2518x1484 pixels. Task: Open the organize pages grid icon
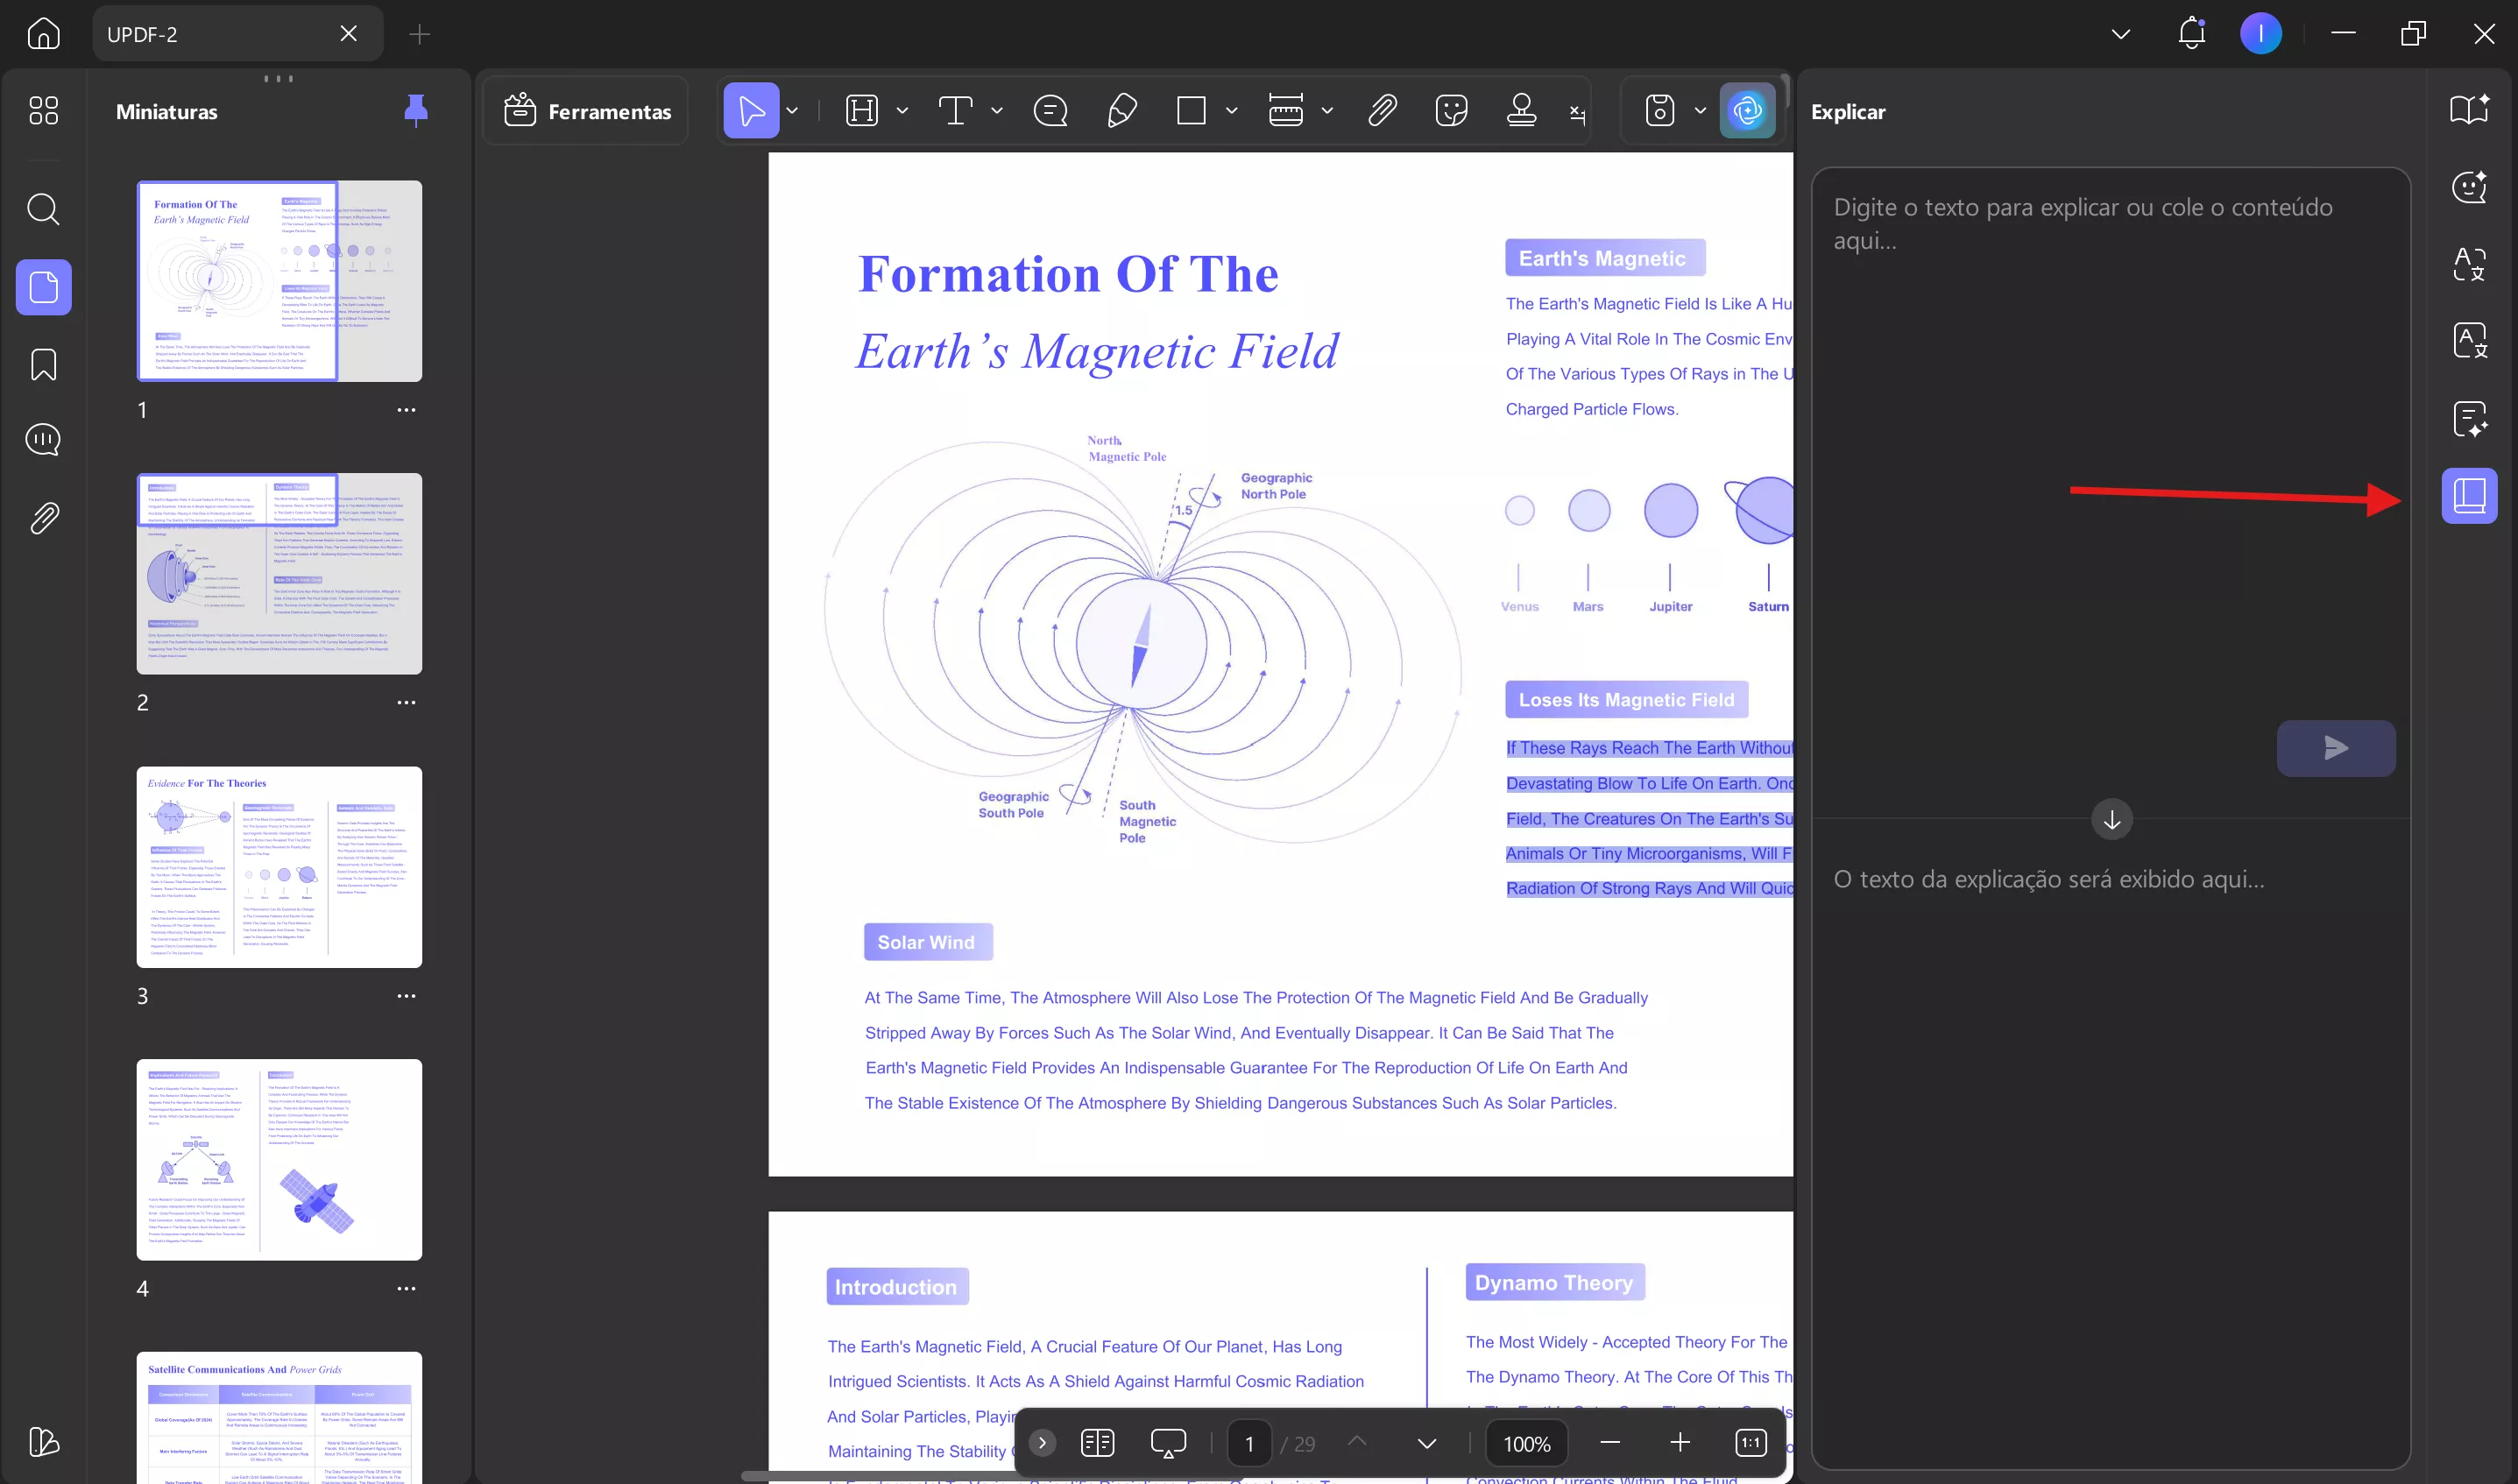[x=43, y=110]
